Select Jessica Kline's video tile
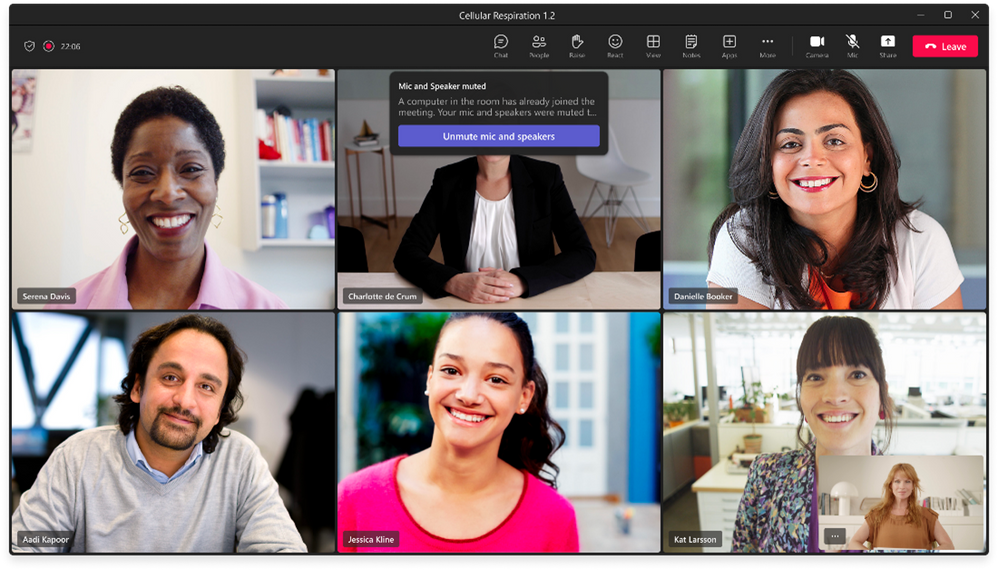Screen dimensions: 998x570 click(498, 432)
